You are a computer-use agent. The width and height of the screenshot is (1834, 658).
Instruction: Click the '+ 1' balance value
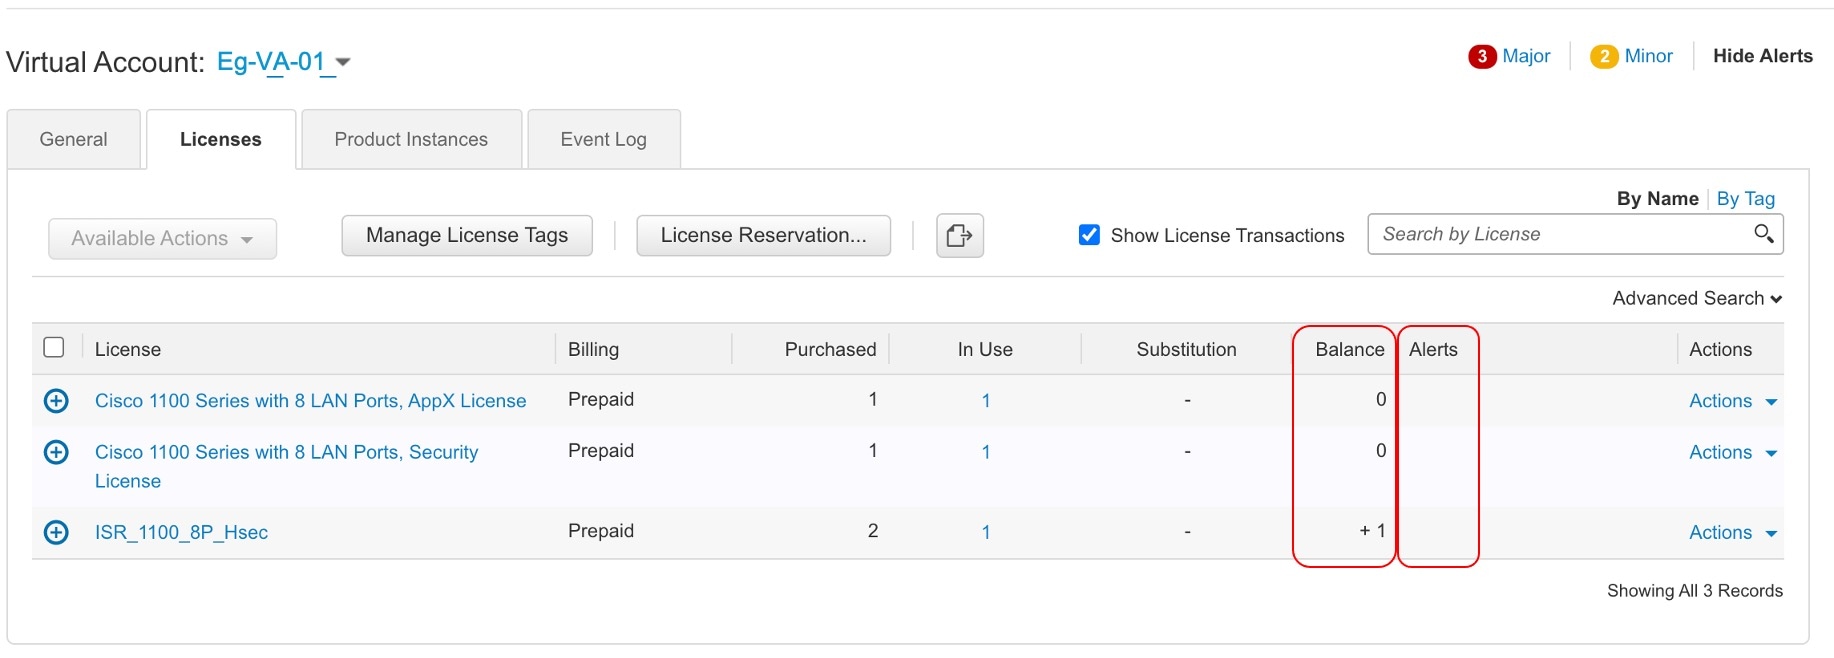click(1372, 531)
